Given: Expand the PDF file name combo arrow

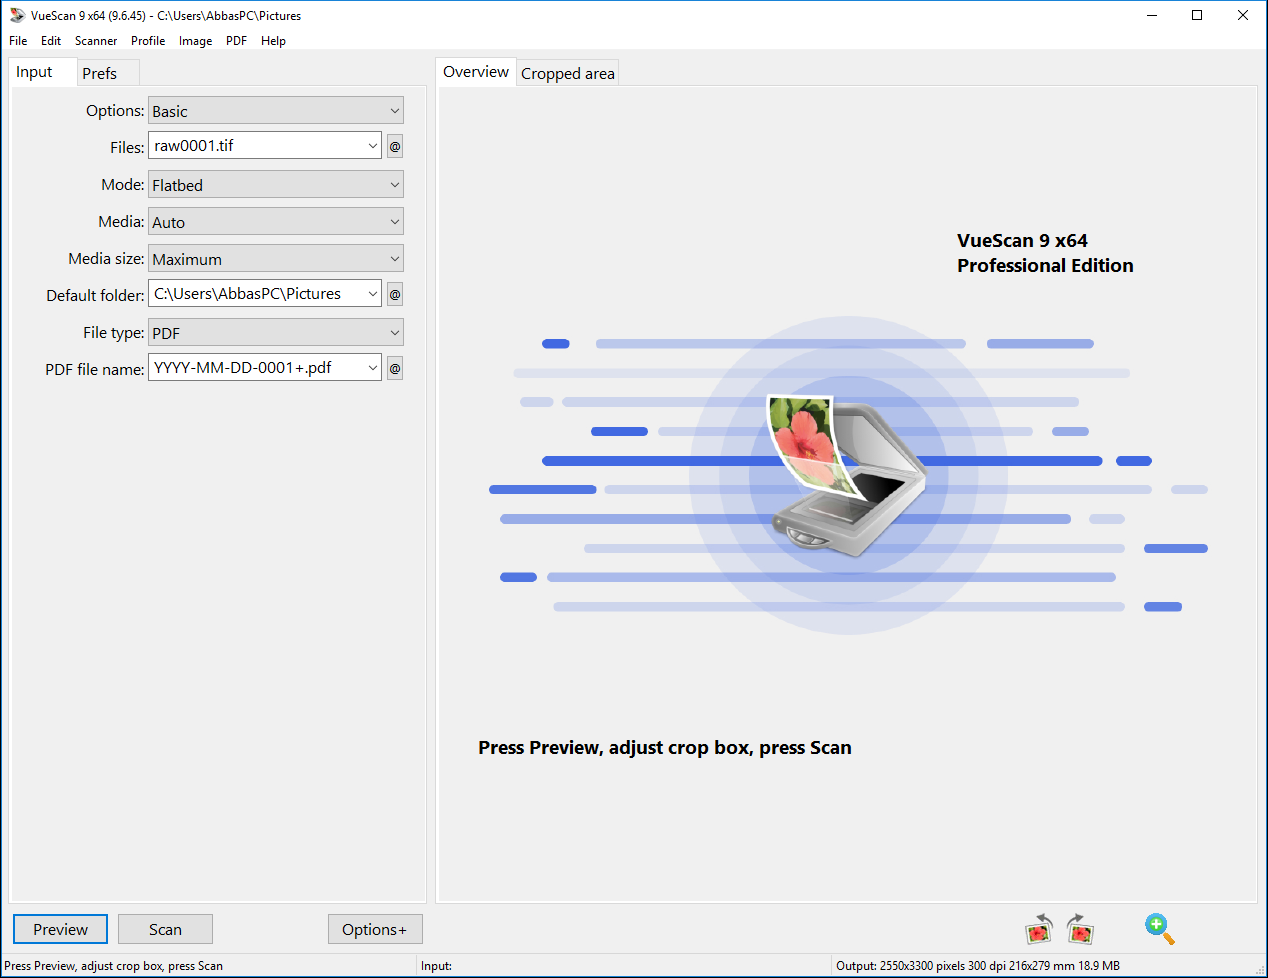Looking at the screenshot, I should [373, 368].
